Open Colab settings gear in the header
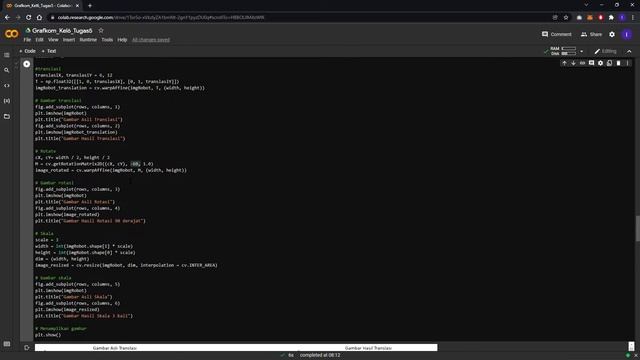 (612, 35)
